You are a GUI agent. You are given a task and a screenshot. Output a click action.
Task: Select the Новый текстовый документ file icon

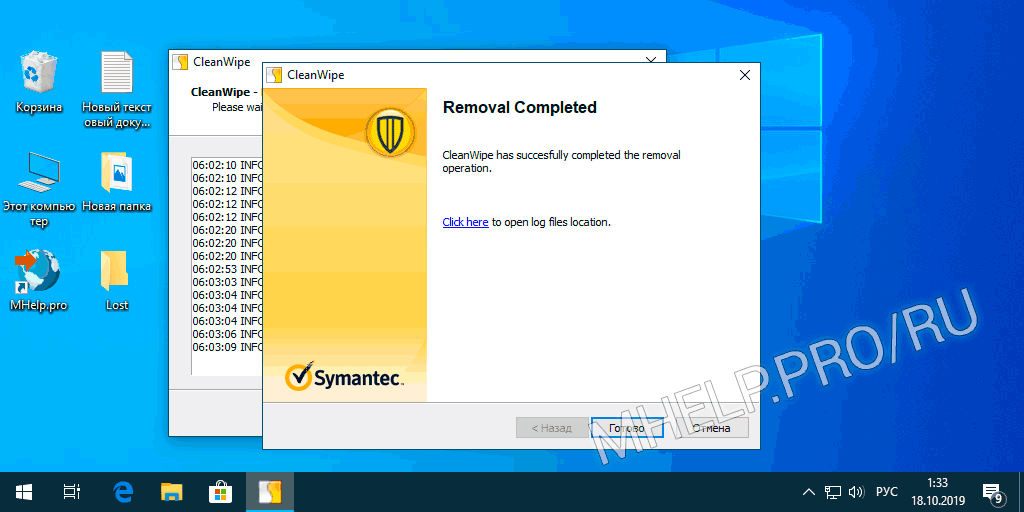click(117, 89)
